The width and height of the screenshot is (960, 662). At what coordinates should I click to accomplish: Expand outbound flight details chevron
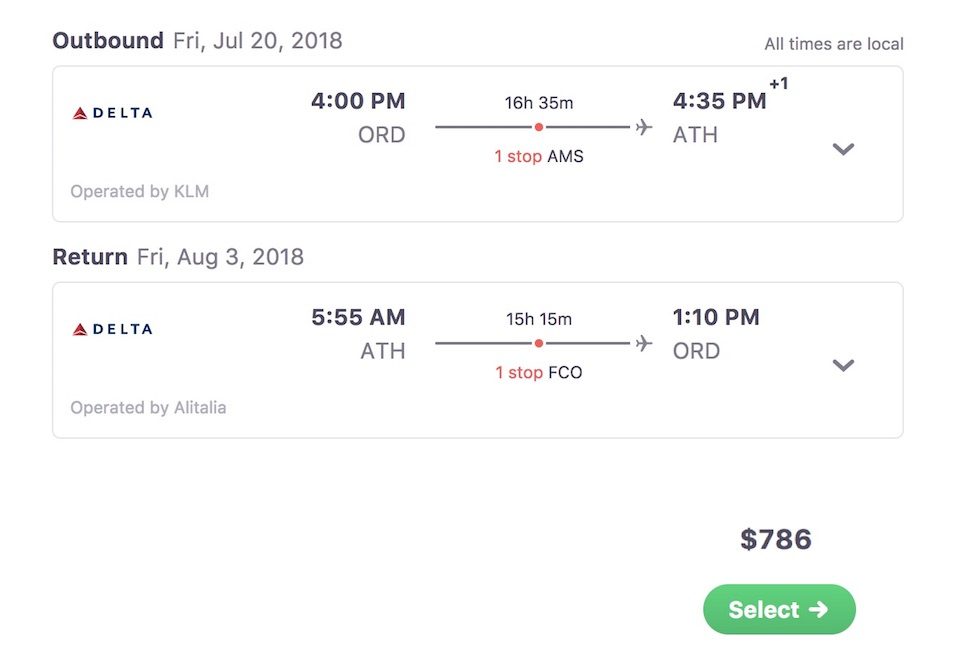click(x=843, y=149)
